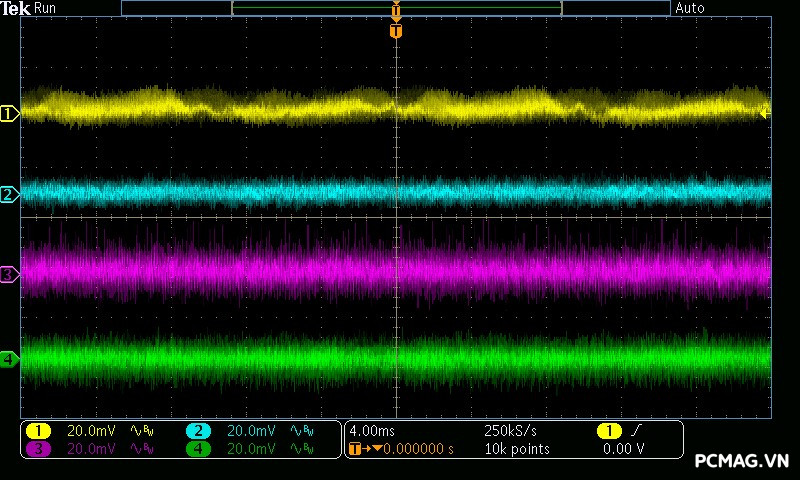
Task: Click channel 1 ground reference marker on left
Action: pyautogui.click(x=9, y=114)
